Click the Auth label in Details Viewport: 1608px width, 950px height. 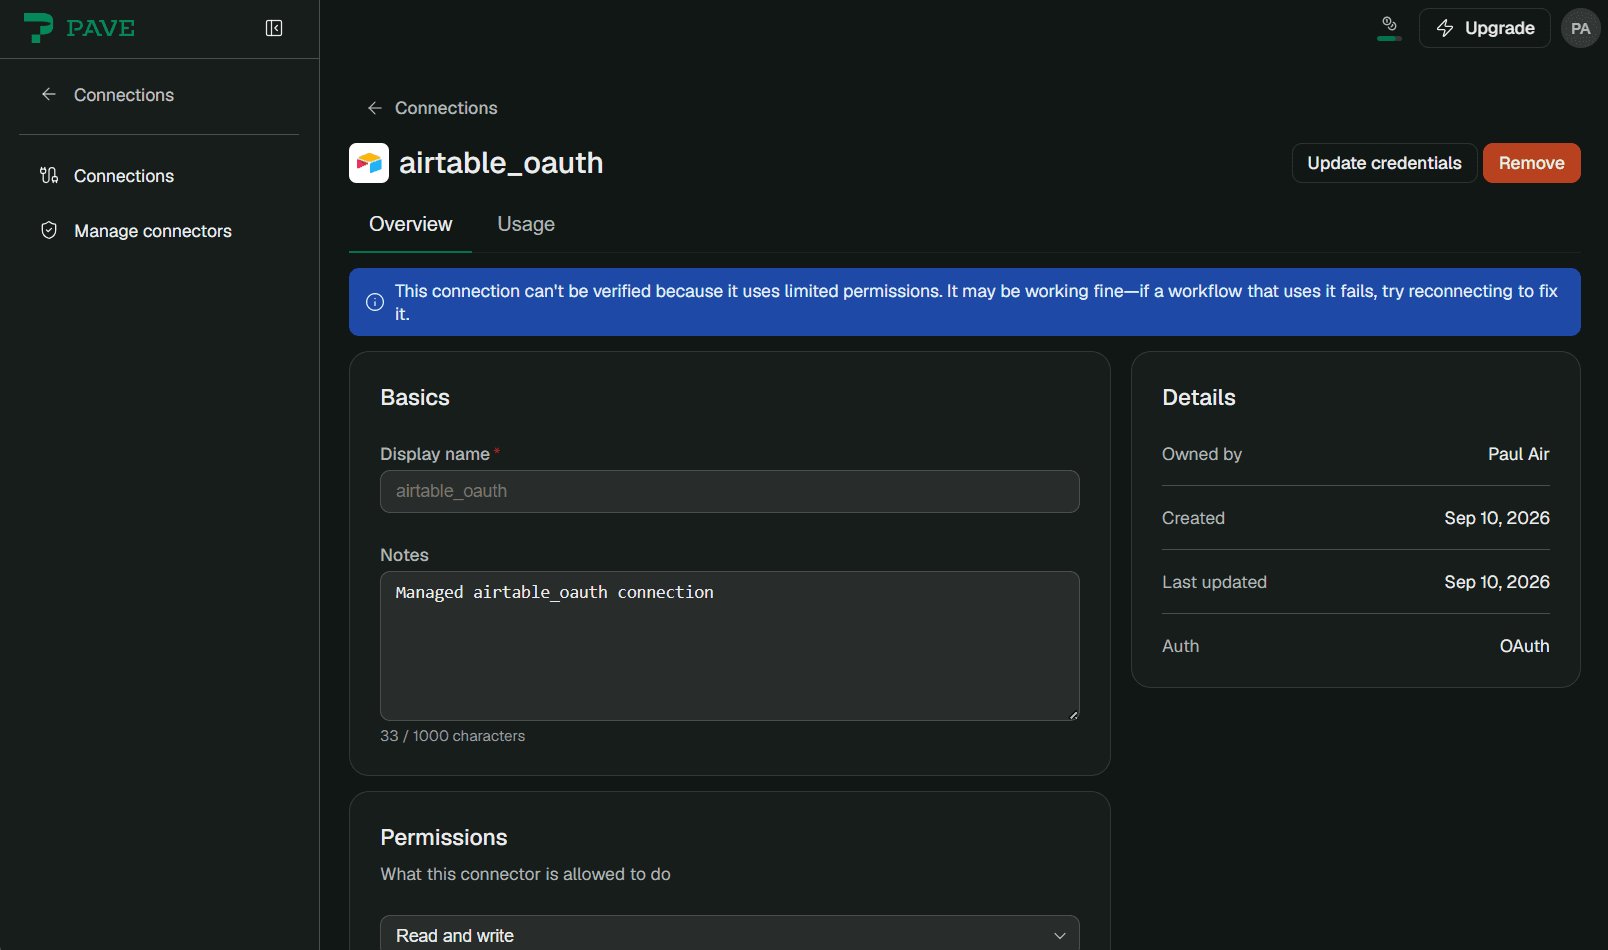click(1180, 646)
